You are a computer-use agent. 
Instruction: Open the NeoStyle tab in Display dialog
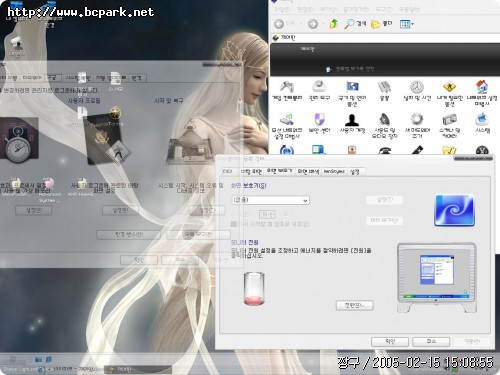click(x=334, y=171)
